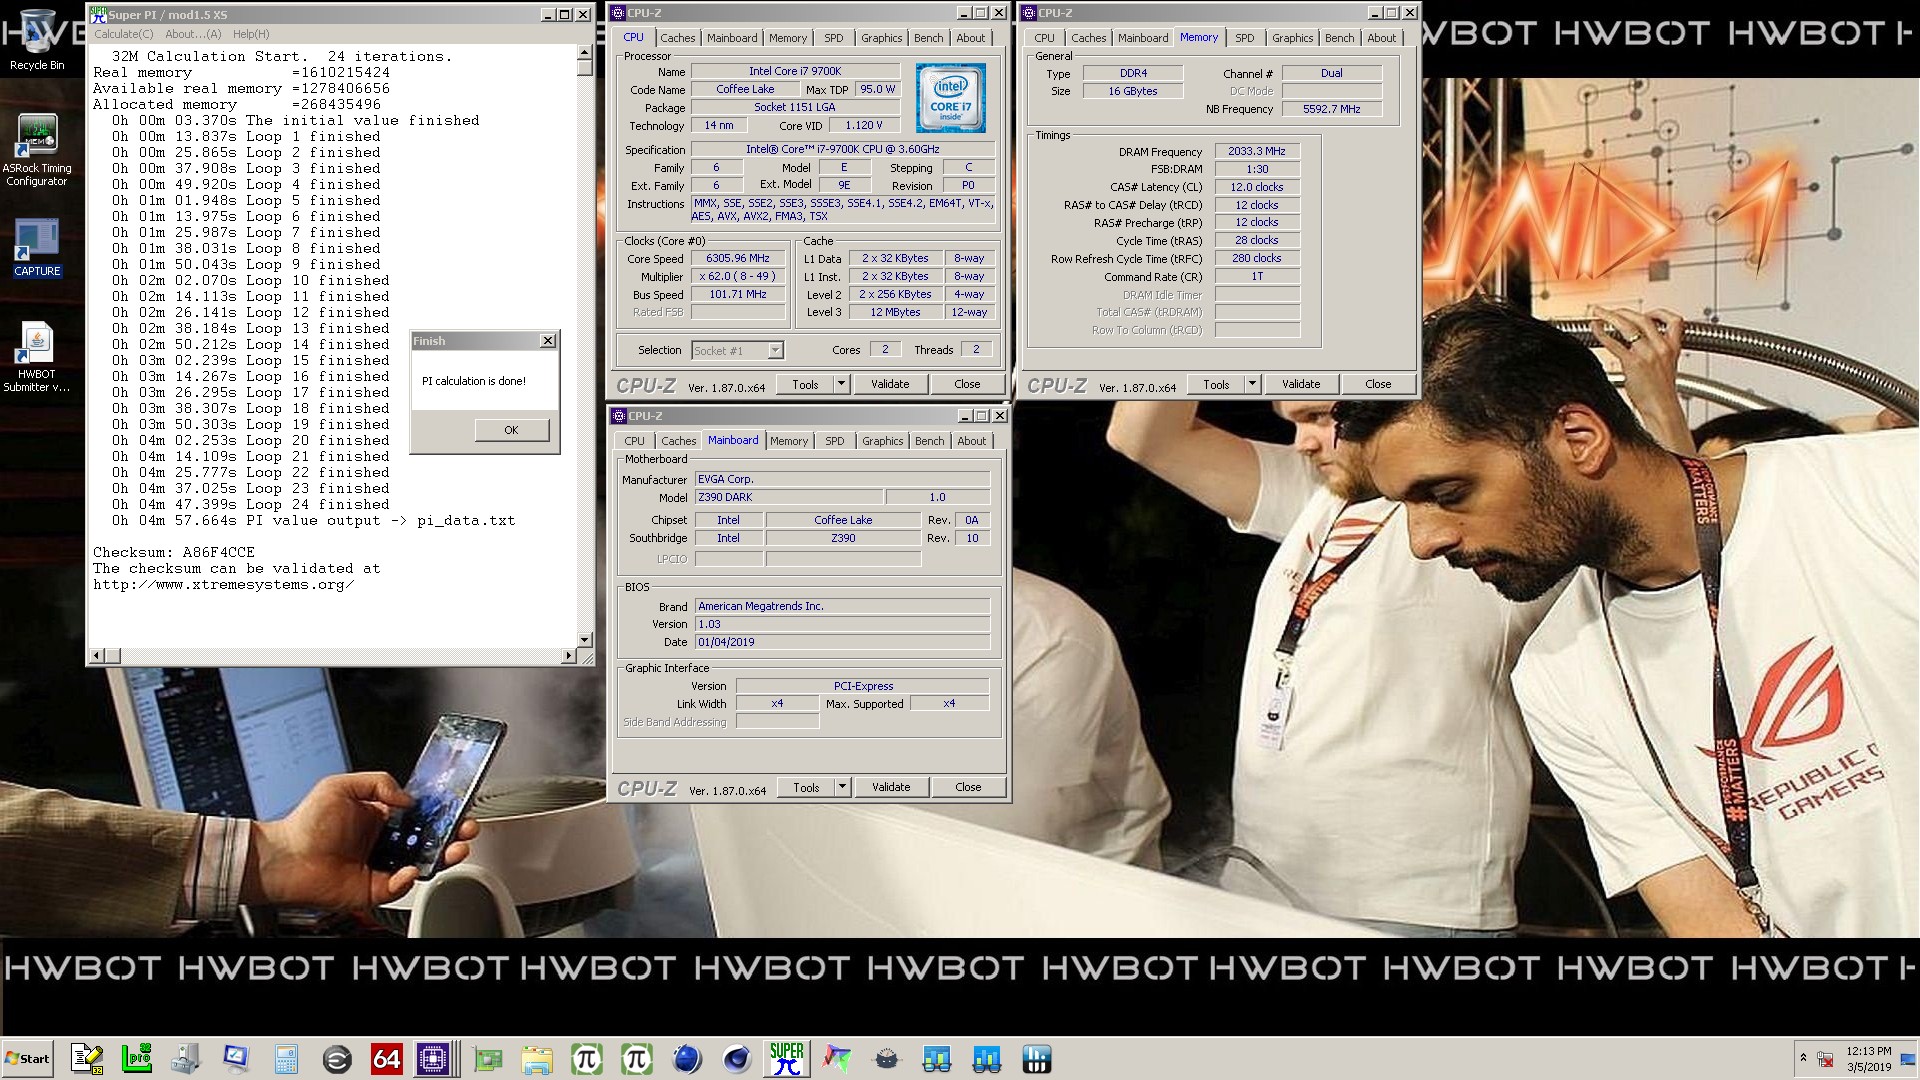Expand Socket #1 selection dropdown
Screen dimensions: 1920x1080
click(x=775, y=350)
